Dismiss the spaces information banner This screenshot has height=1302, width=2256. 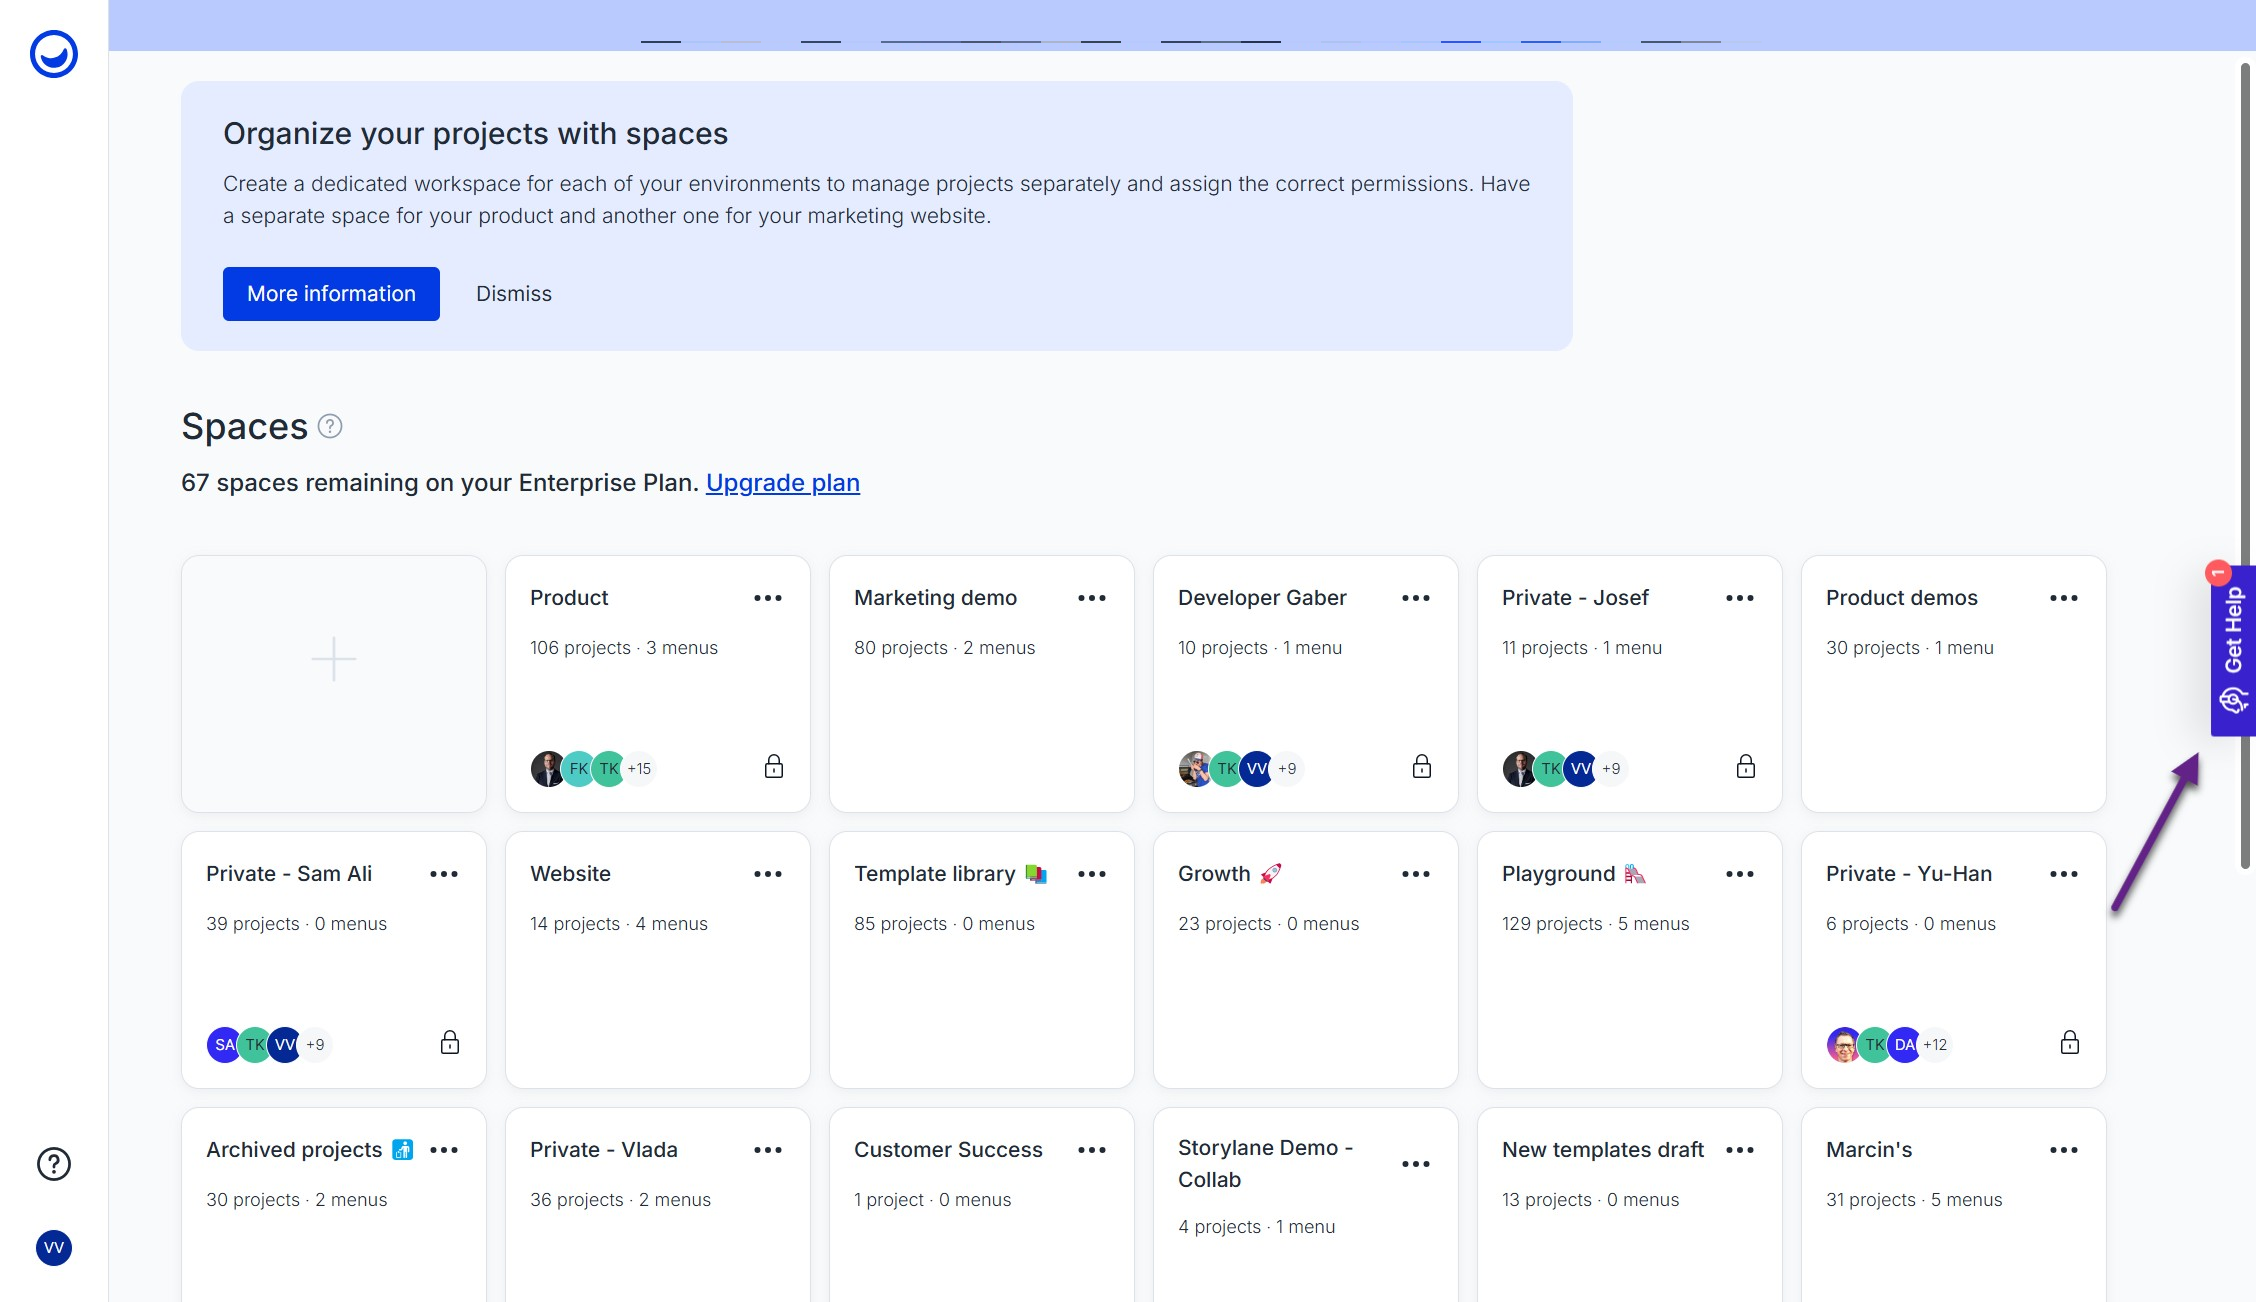(x=513, y=294)
